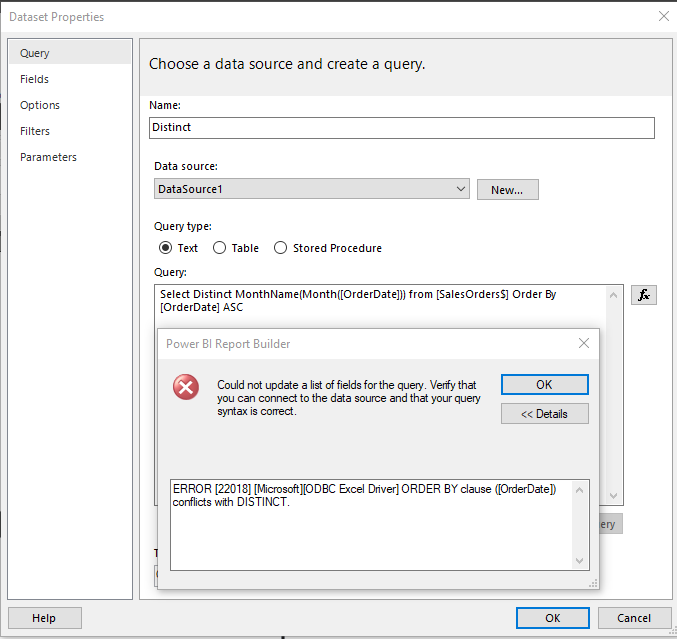The height and width of the screenshot is (639, 677).
Task: Click inside the Select Distinct query text
Action: point(358,301)
